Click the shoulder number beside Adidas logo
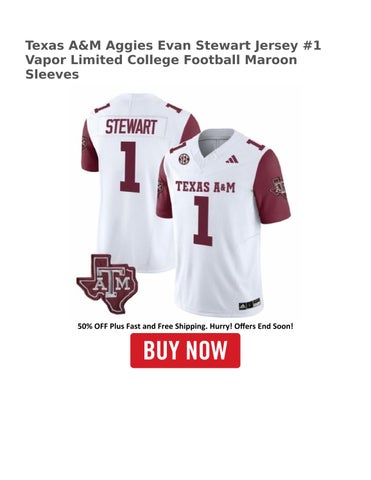Viewport: 371px width, 480px height. (x=255, y=145)
